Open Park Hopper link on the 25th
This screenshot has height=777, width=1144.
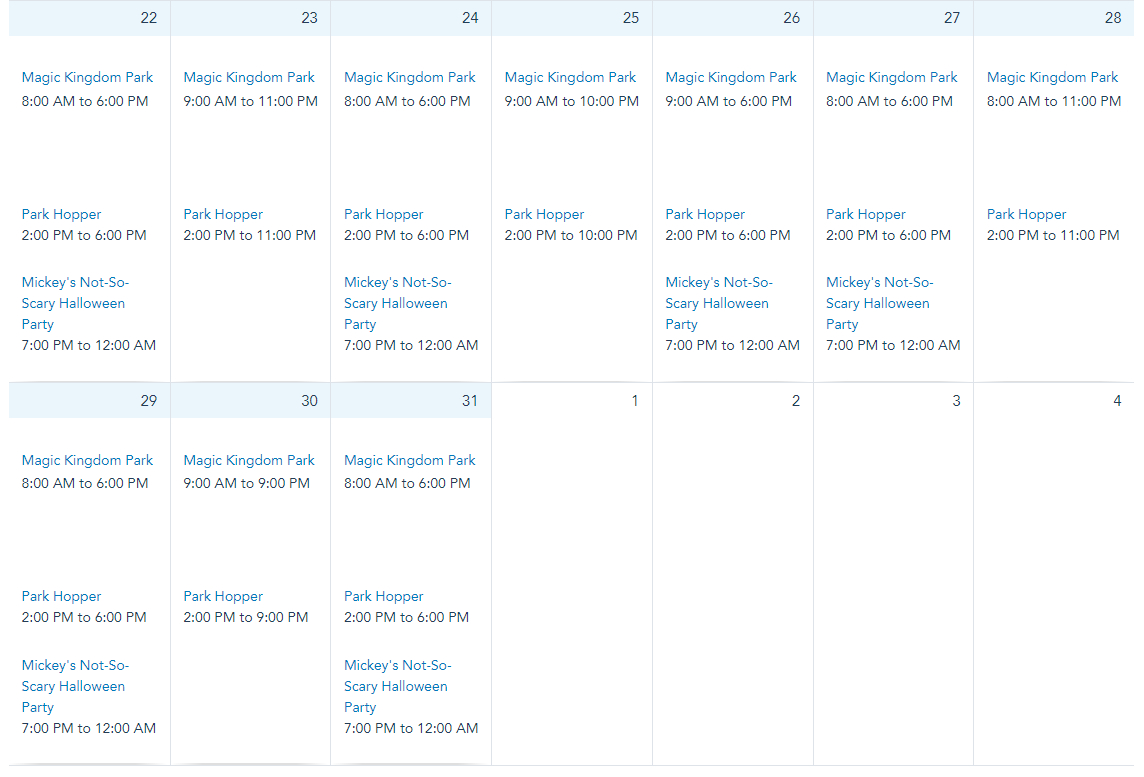coord(544,214)
